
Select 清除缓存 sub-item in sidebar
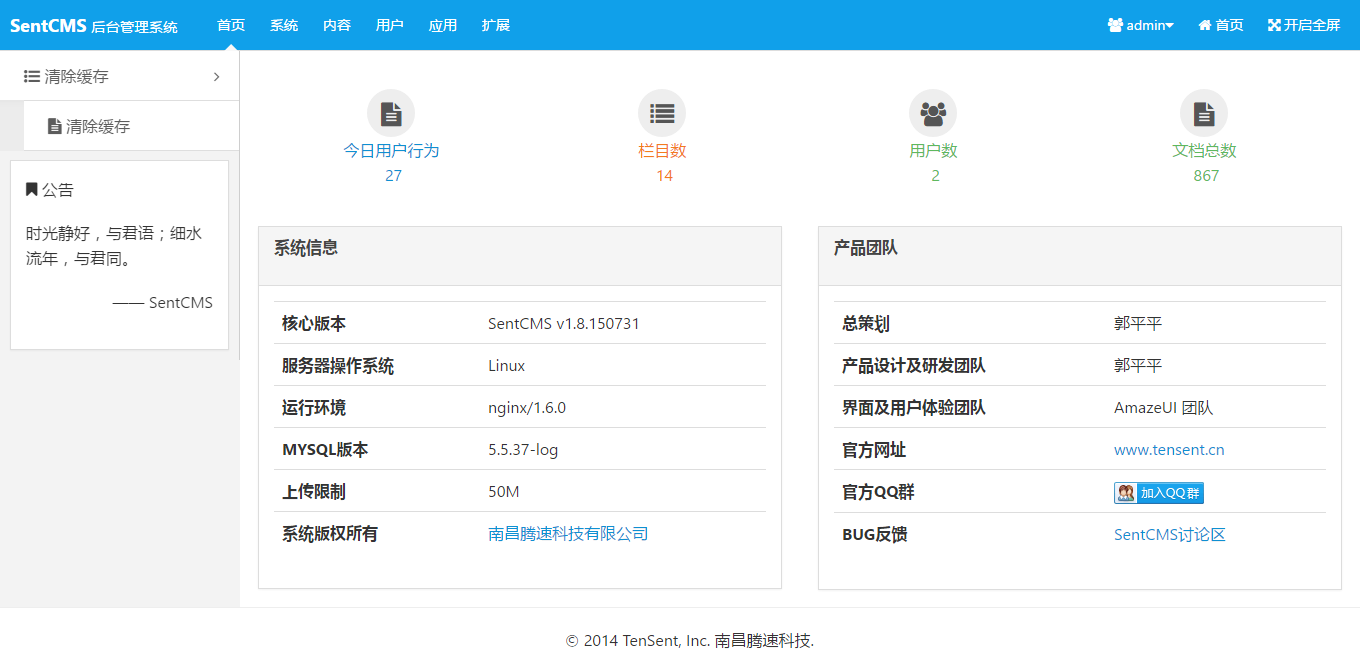[98, 126]
